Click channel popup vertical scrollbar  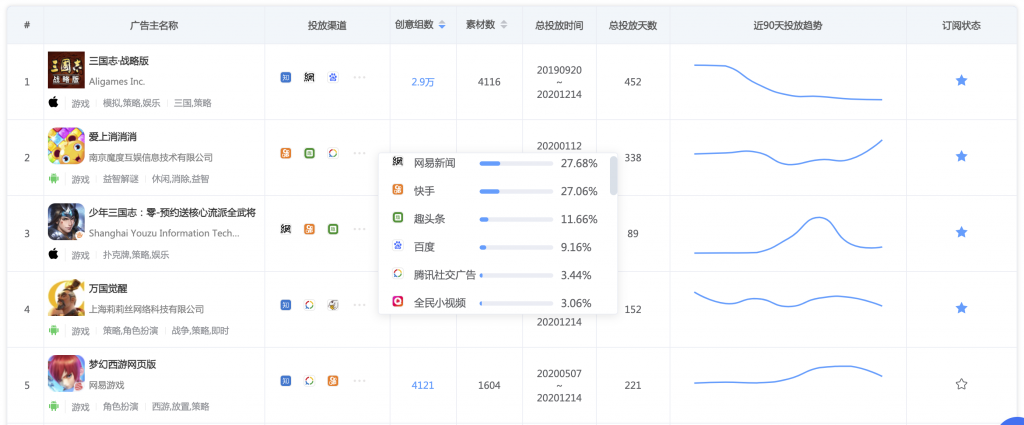tap(613, 175)
